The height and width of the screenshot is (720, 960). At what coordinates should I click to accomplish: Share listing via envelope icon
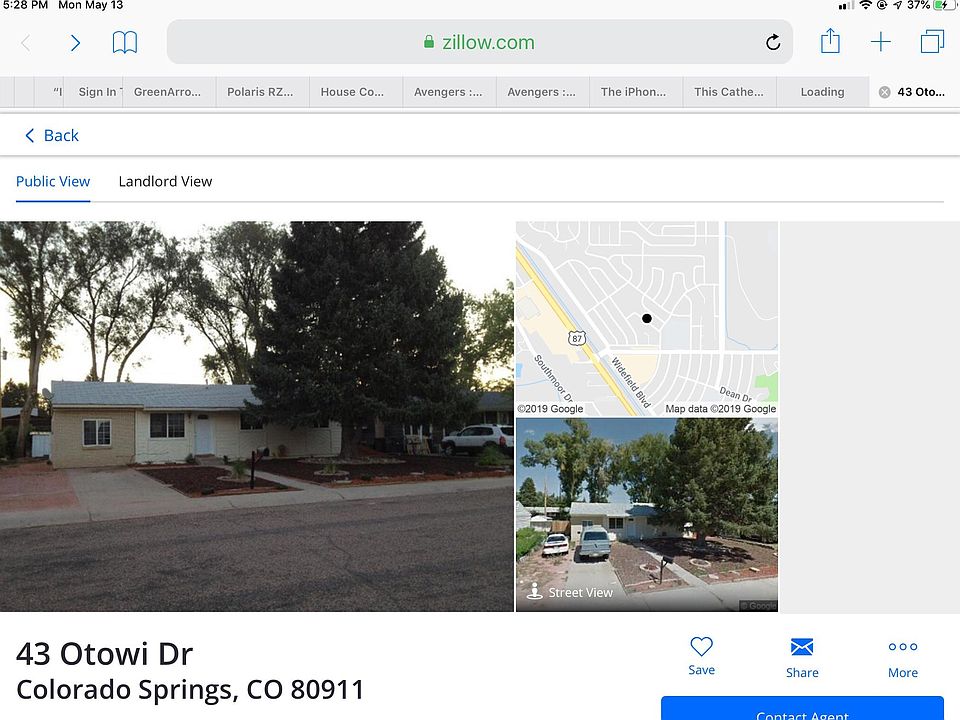click(802, 658)
